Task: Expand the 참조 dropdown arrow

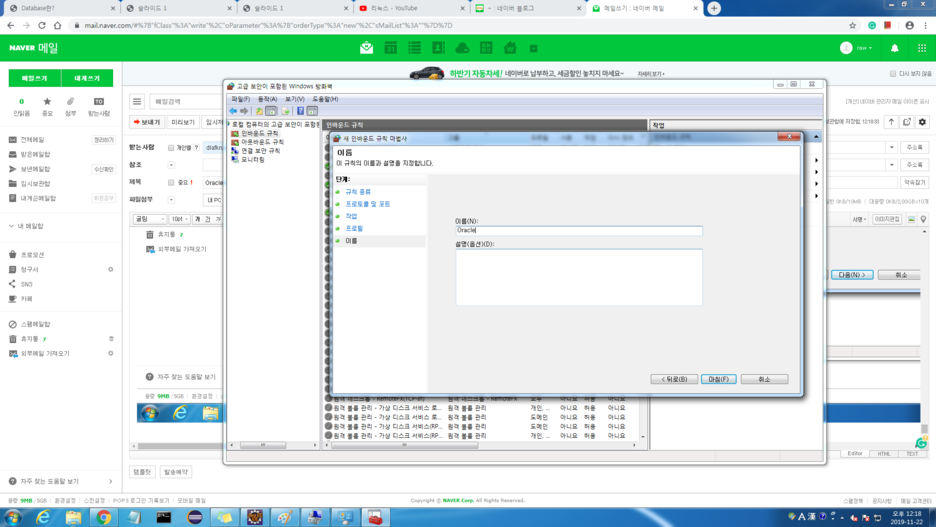Action: (x=171, y=165)
